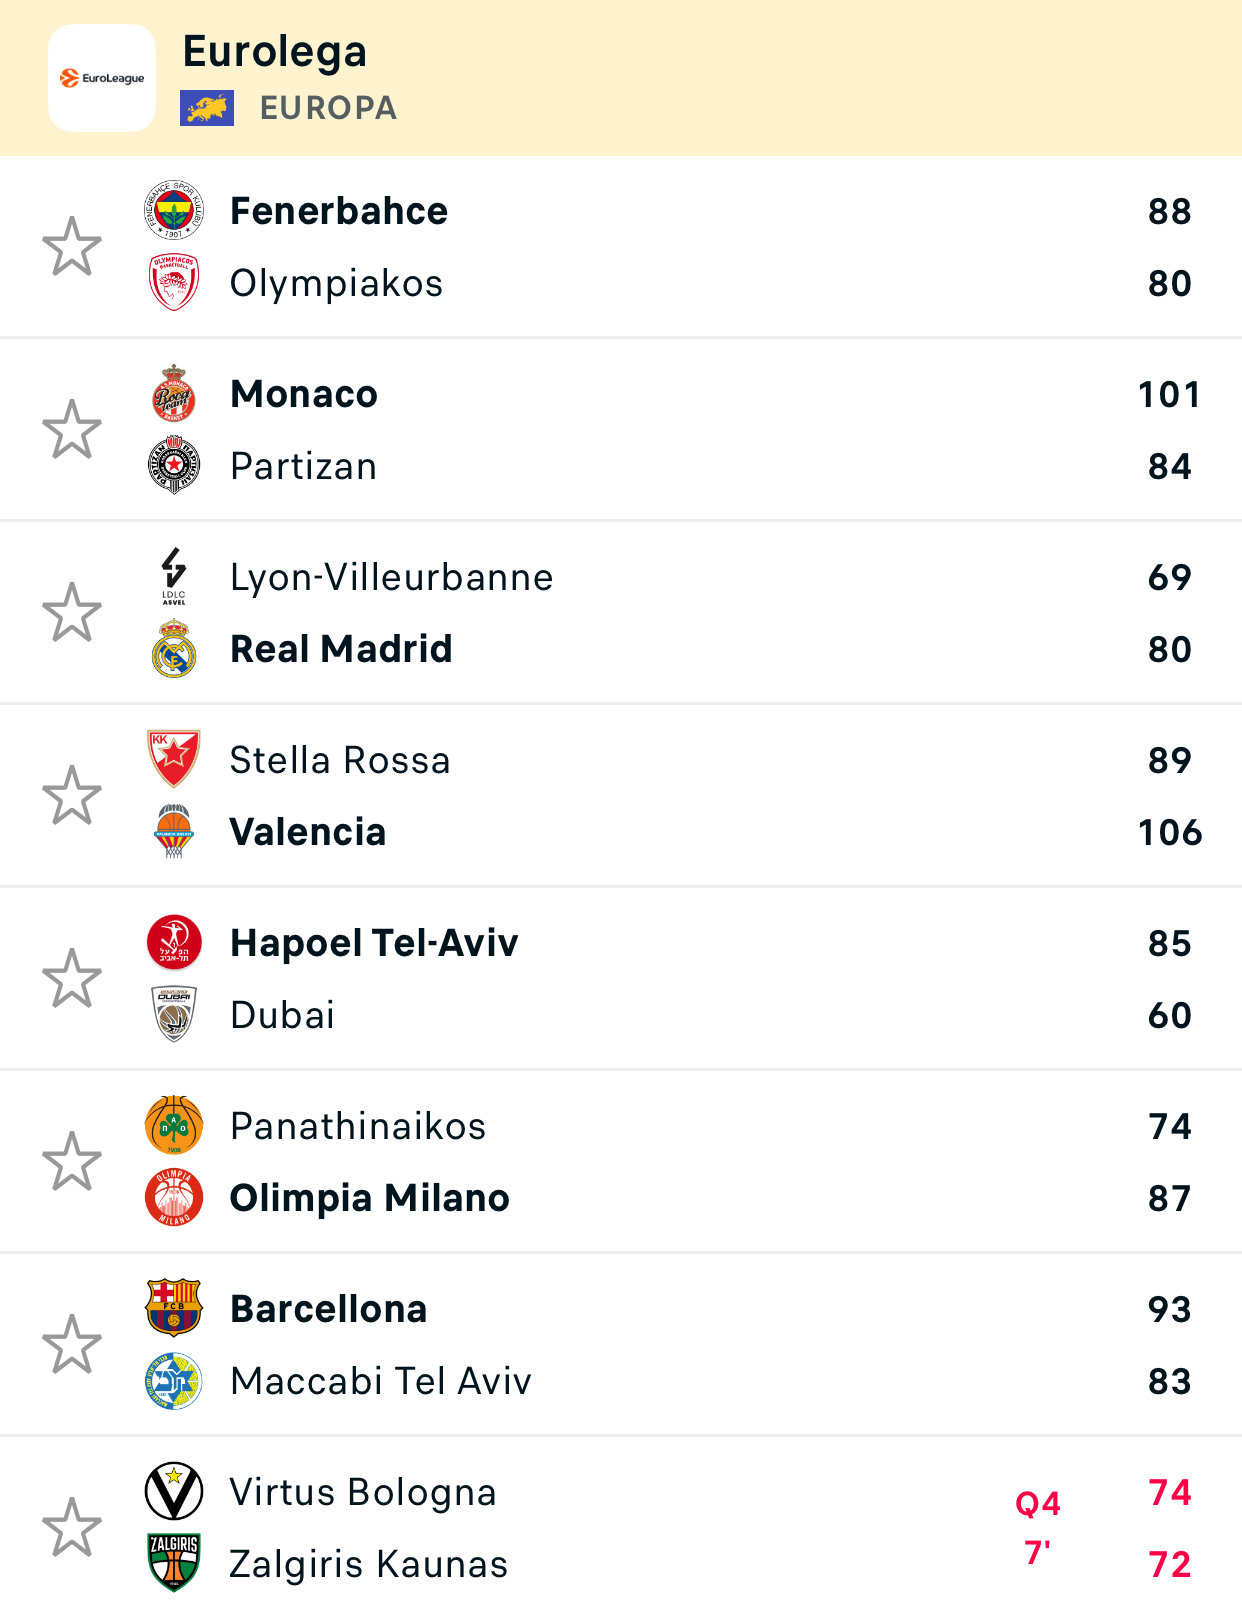
Task: Tap the EuroLeague competition logo
Action: click(102, 78)
